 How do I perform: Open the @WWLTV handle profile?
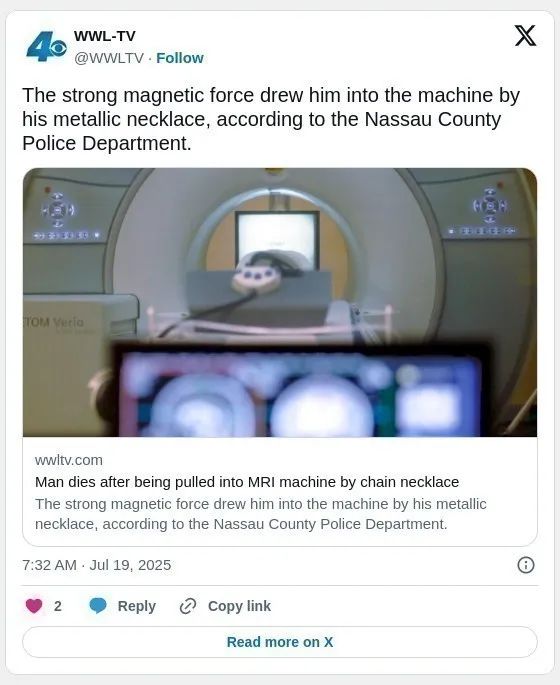[x=109, y=58]
